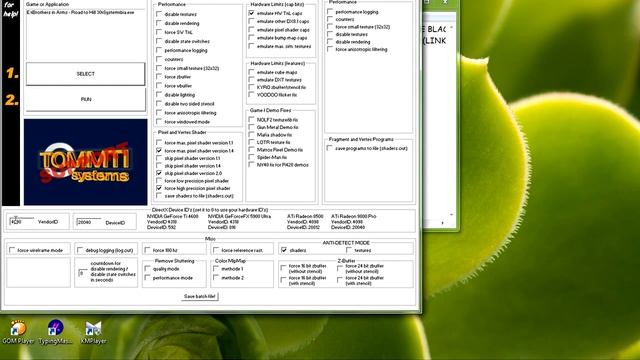Enable LOTR texture fix

[251, 142]
